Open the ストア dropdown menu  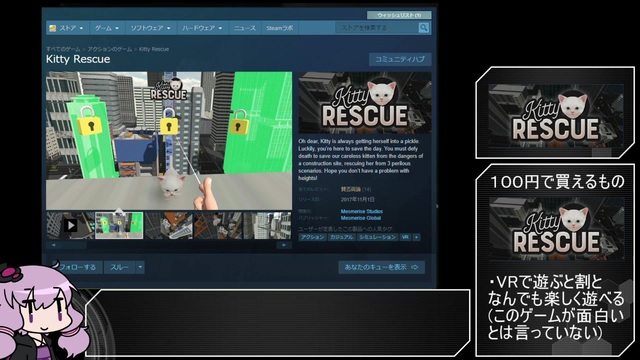coord(68,28)
